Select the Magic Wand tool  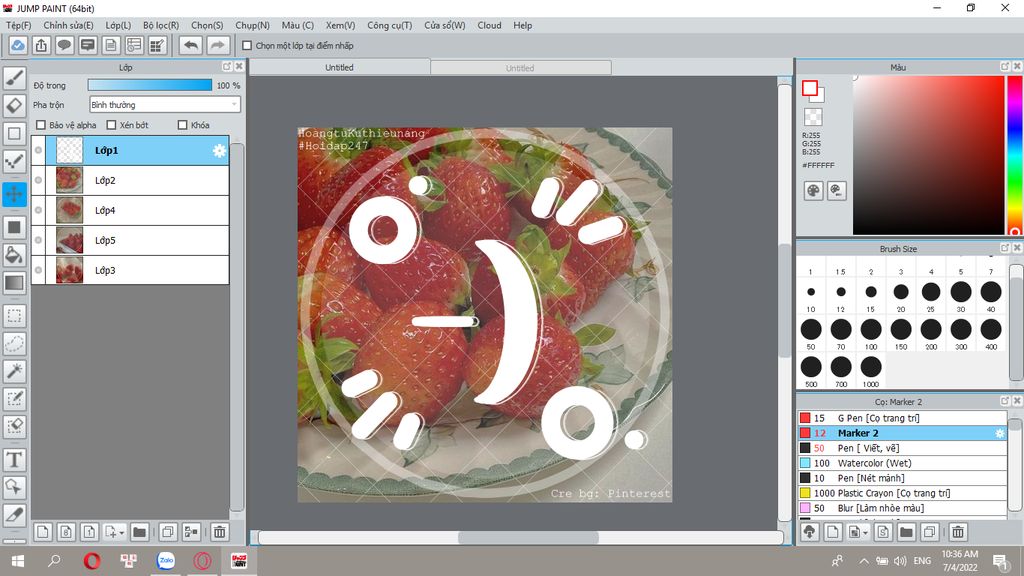pyautogui.click(x=14, y=371)
